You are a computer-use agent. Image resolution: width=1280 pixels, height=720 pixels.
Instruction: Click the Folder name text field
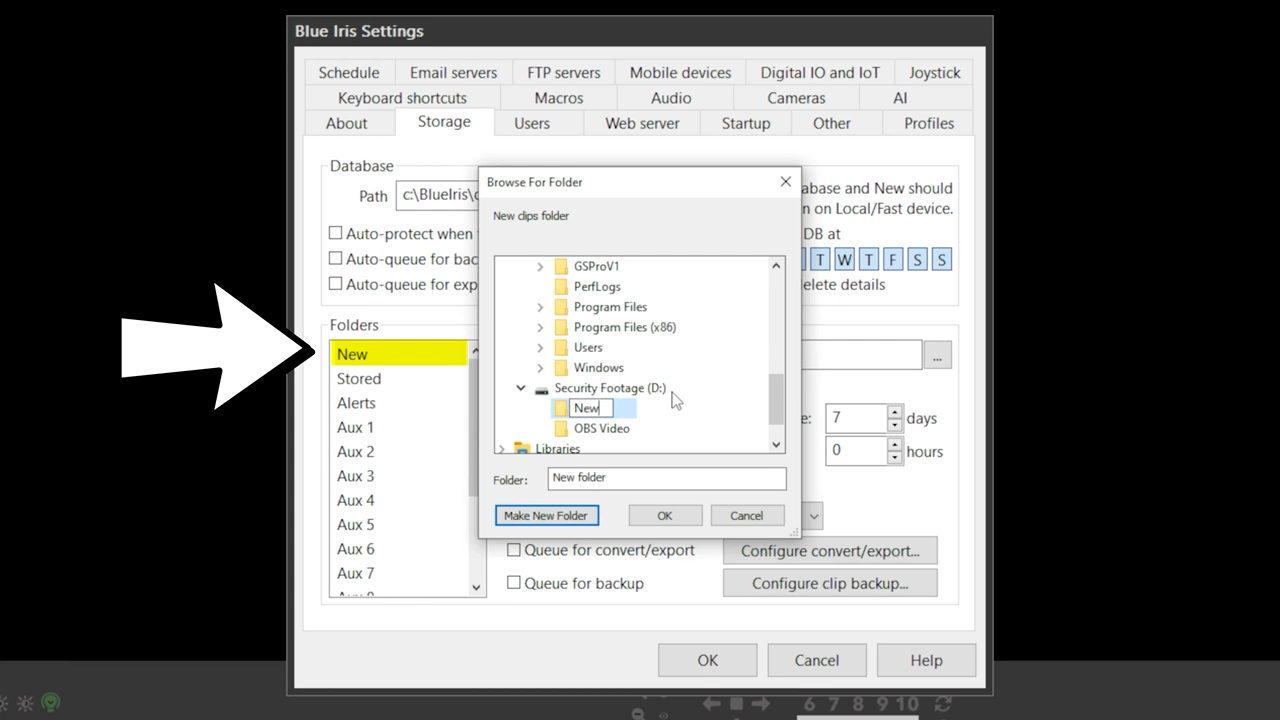coord(667,478)
